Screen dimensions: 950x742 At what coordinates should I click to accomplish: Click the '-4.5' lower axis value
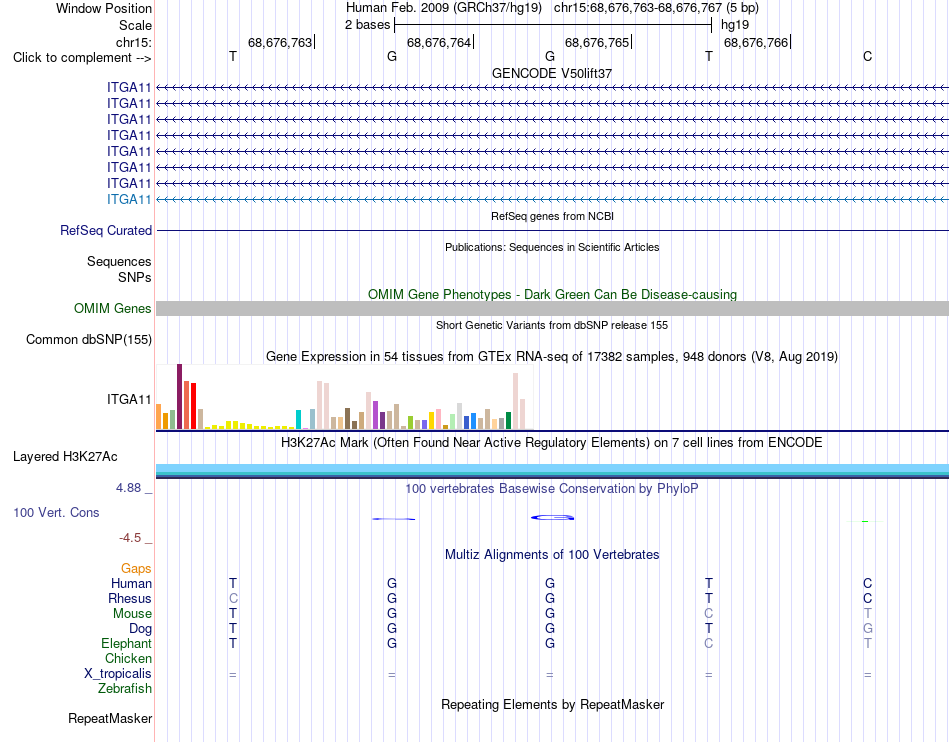(x=130, y=538)
